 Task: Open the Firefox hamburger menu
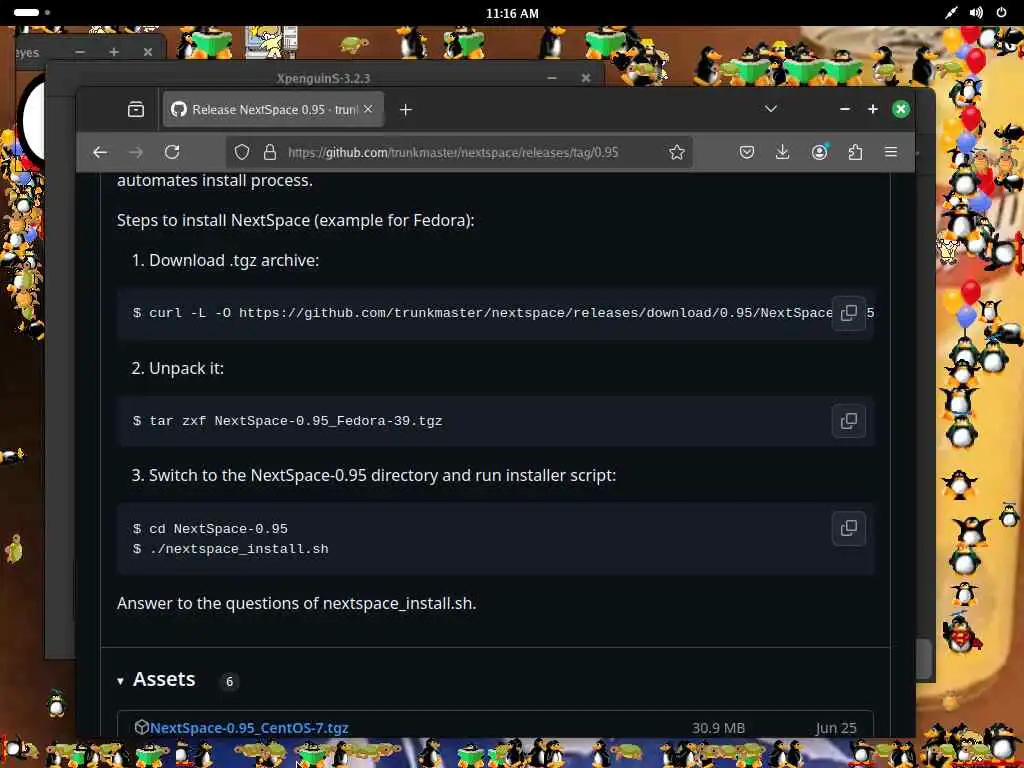pyautogui.click(x=891, y=152)
